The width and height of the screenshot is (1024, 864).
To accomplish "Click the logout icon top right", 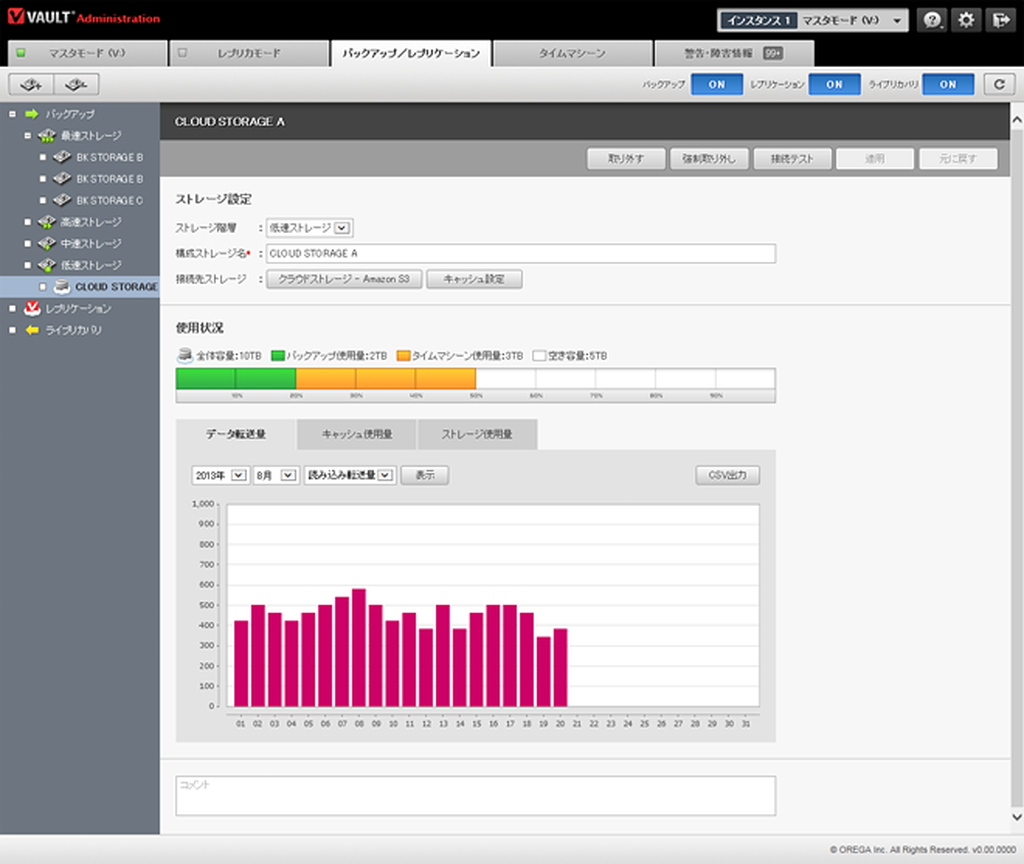I will click(999, 19).
